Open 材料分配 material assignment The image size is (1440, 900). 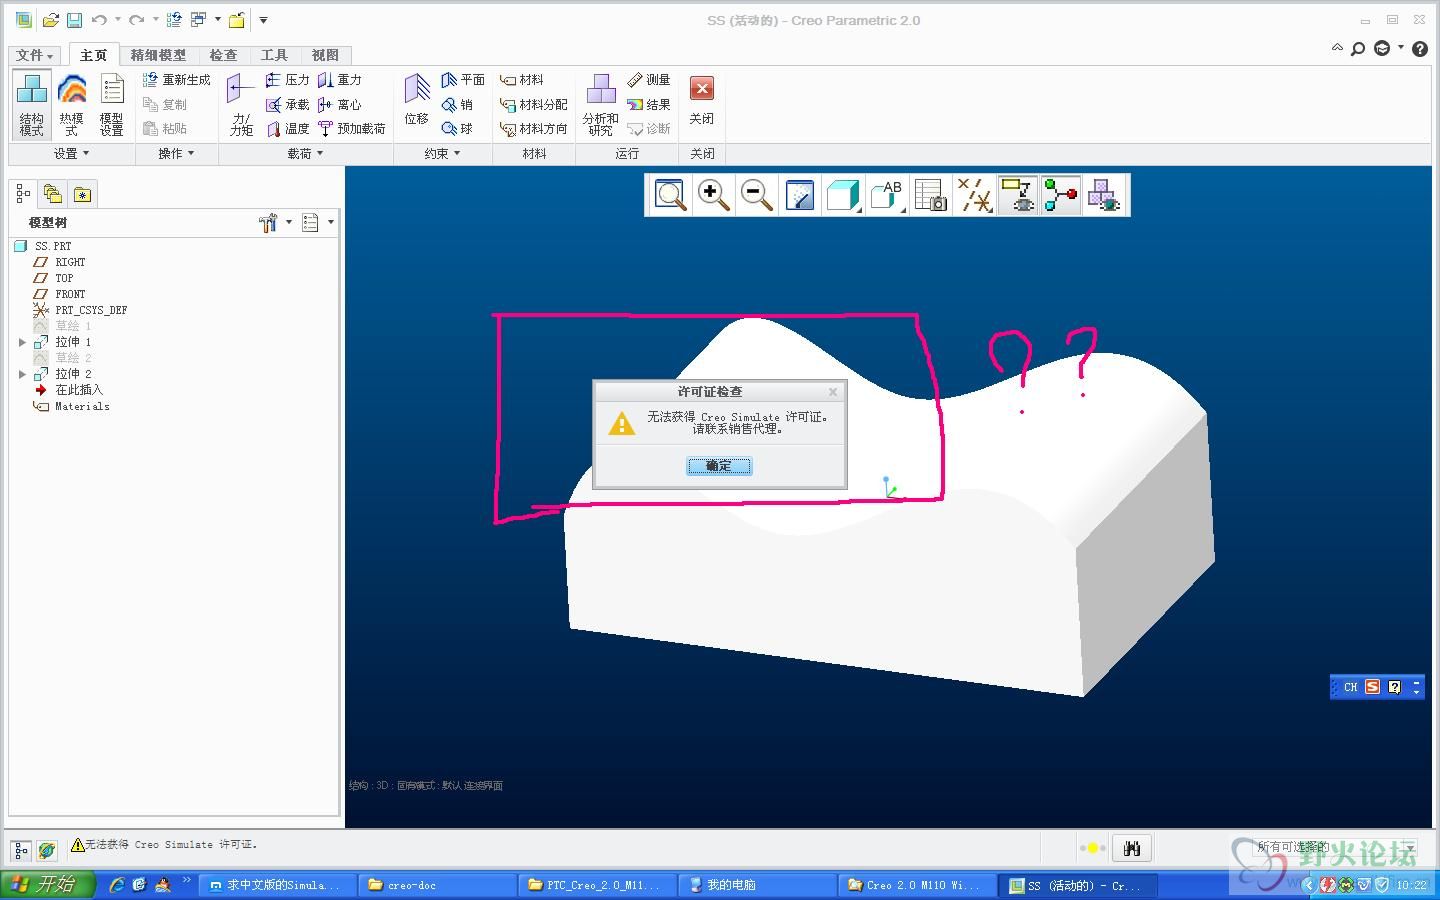534,104
